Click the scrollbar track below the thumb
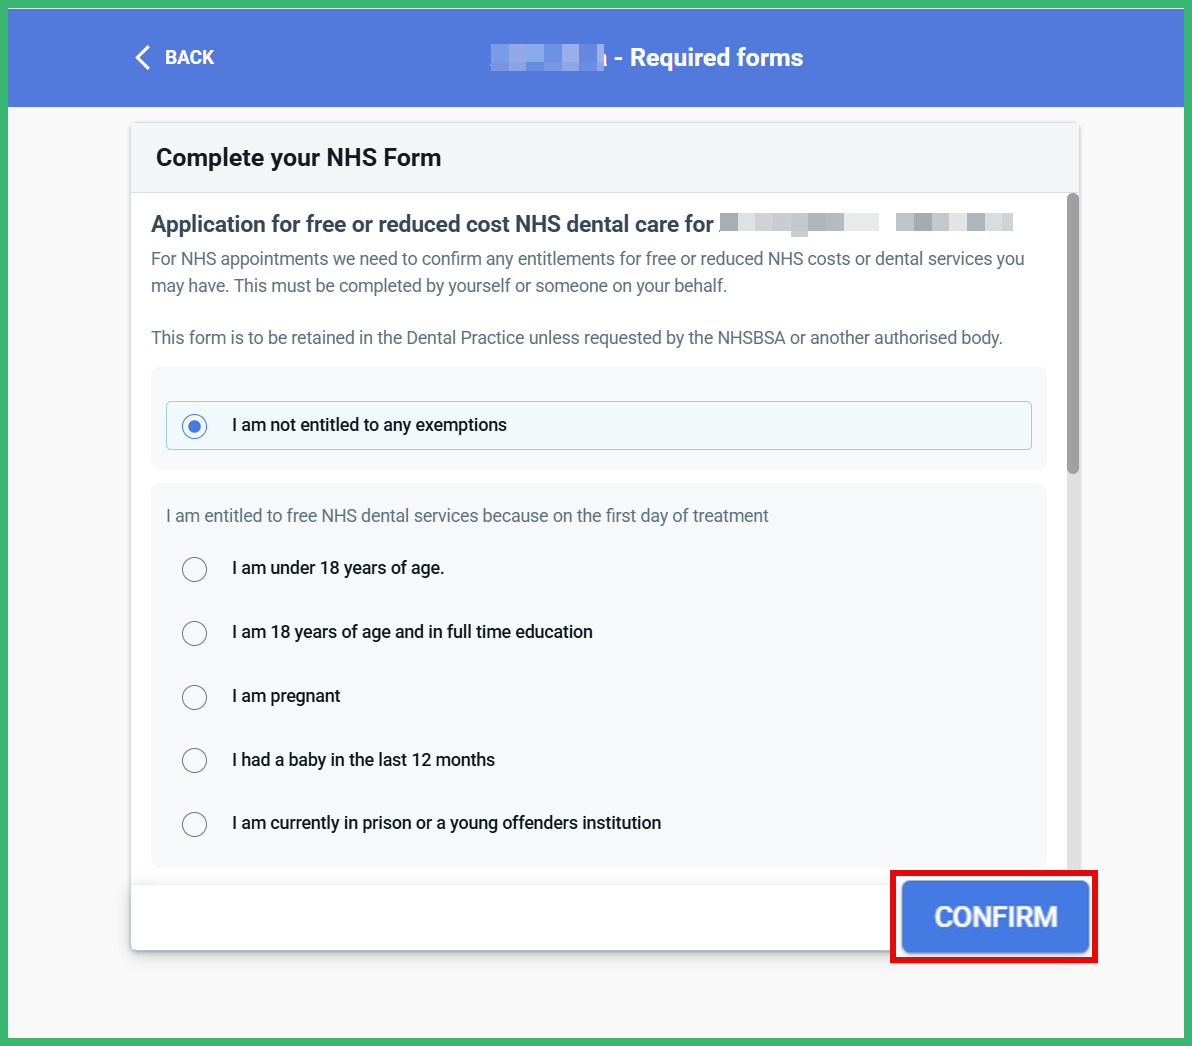Viewport: 1192px width, 1046px height. [1073, 669]
